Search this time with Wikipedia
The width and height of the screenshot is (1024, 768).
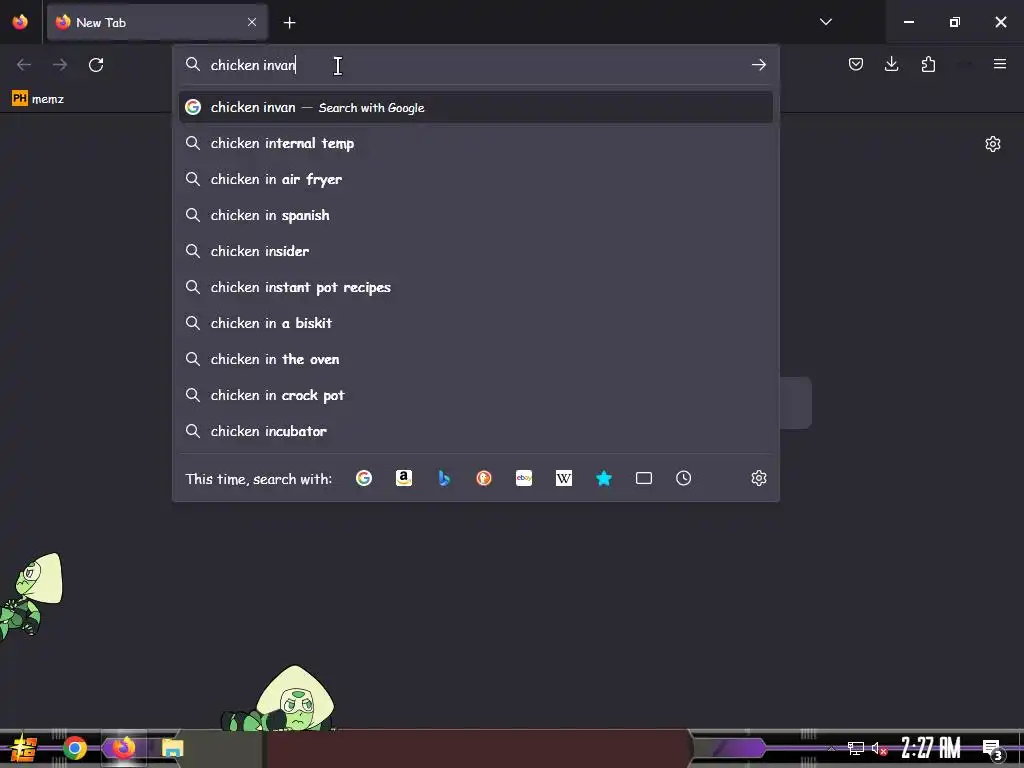point(564,478)
